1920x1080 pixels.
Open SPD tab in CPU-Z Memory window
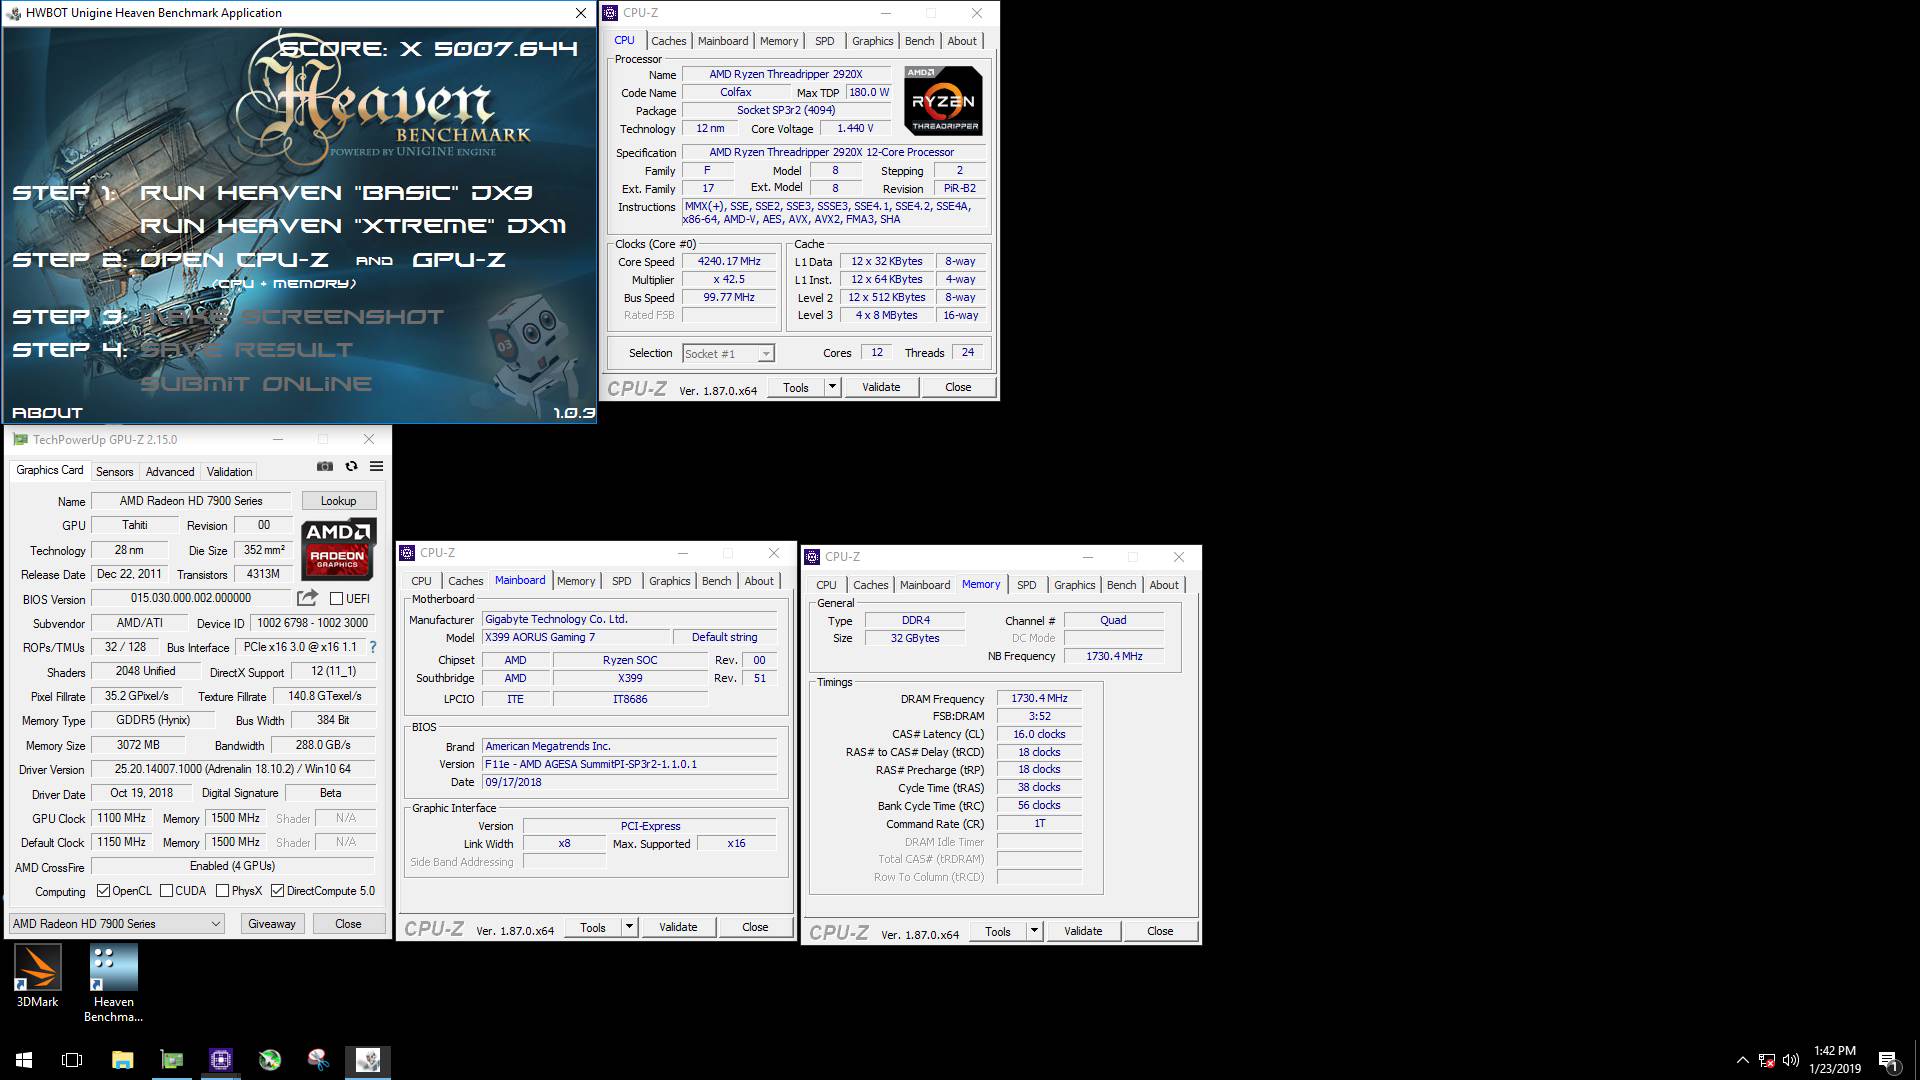click(x=1026, y=585)
